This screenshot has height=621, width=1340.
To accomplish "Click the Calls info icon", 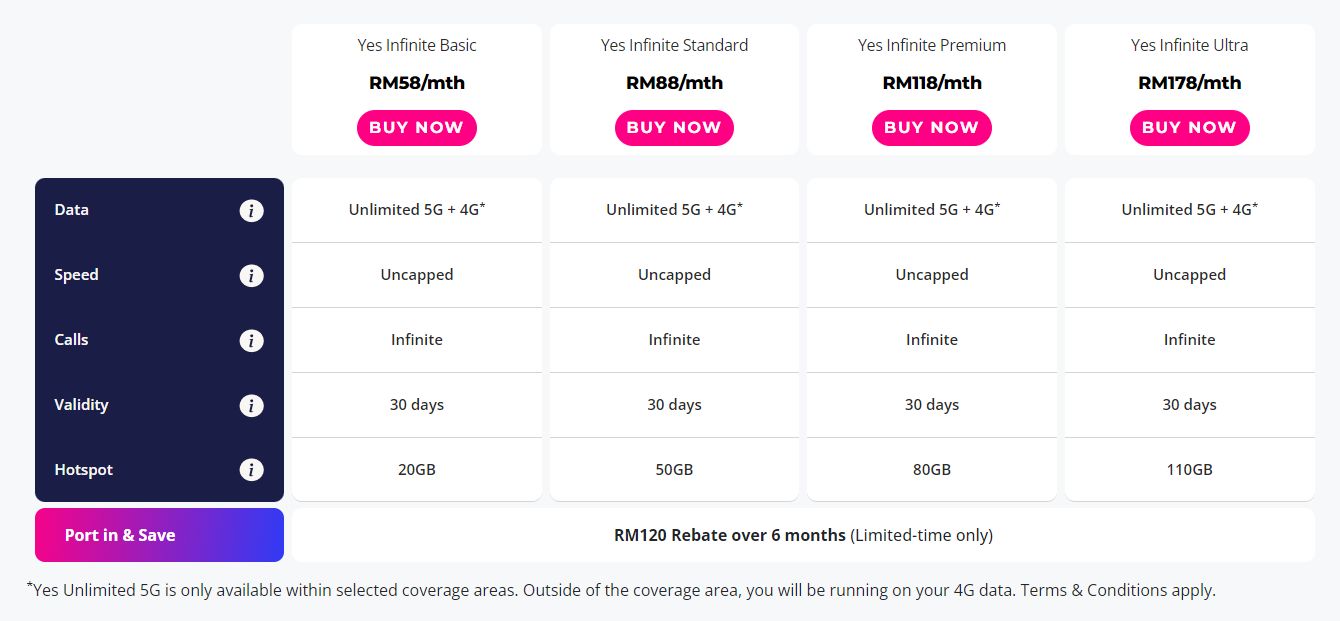I will click(x=251, y=340).
